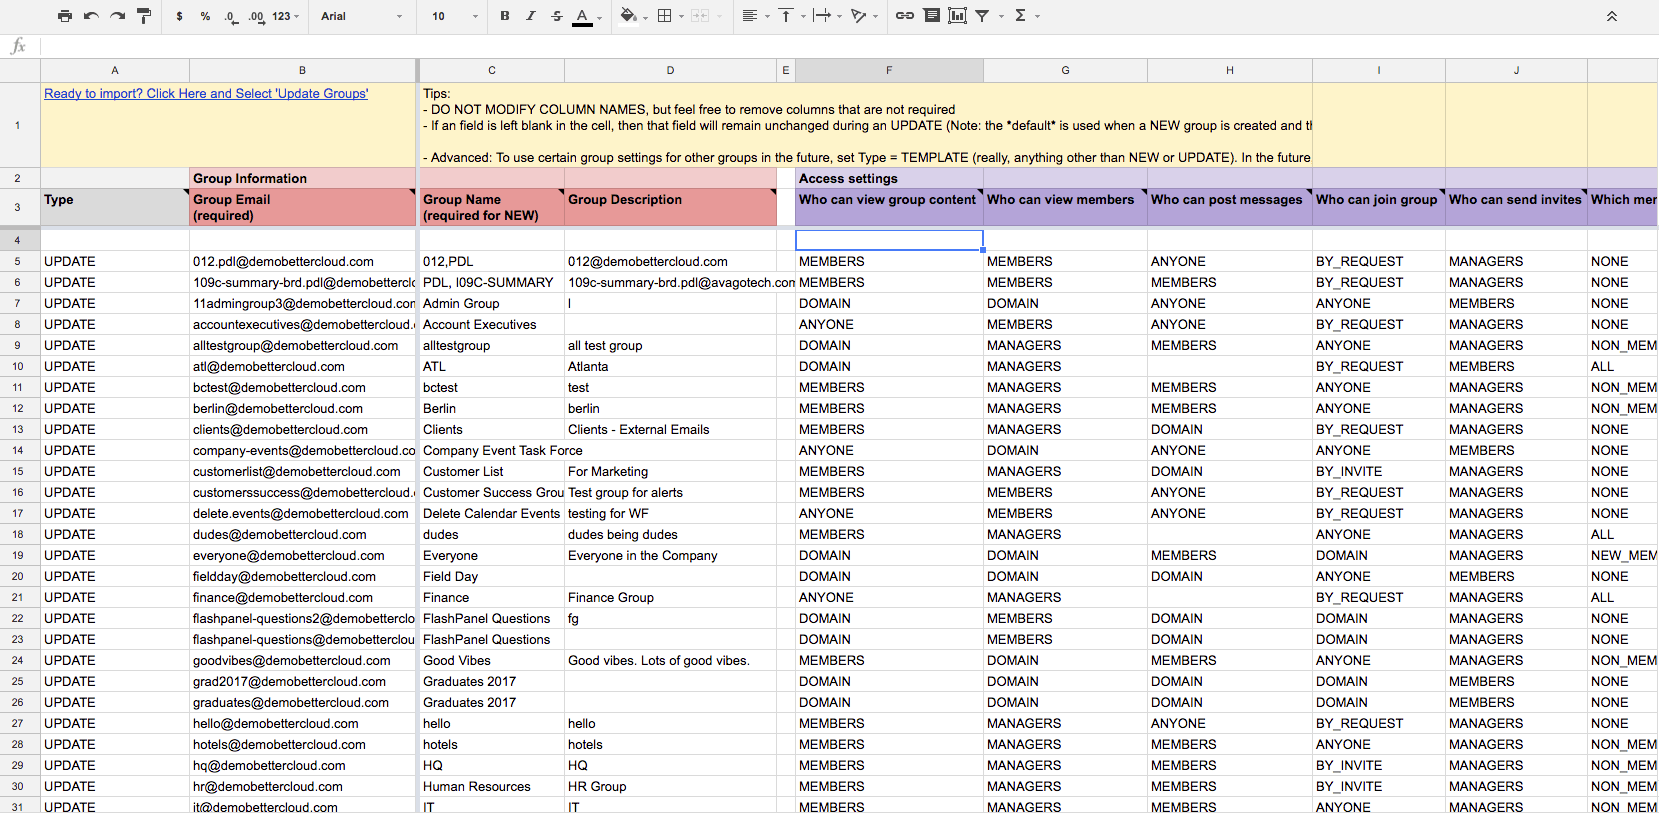Click the 'Access settings' header cell
The image size is (1659, 813).
[889, 178]
